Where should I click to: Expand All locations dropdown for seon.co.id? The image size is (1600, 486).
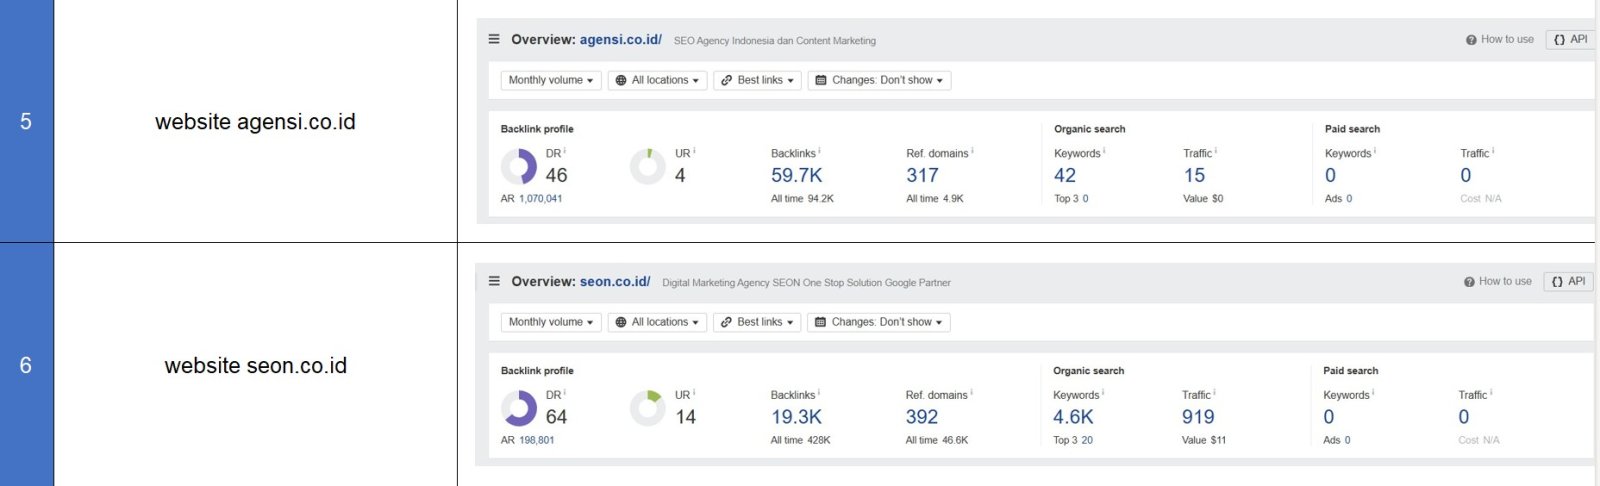(x=657, y=322)
